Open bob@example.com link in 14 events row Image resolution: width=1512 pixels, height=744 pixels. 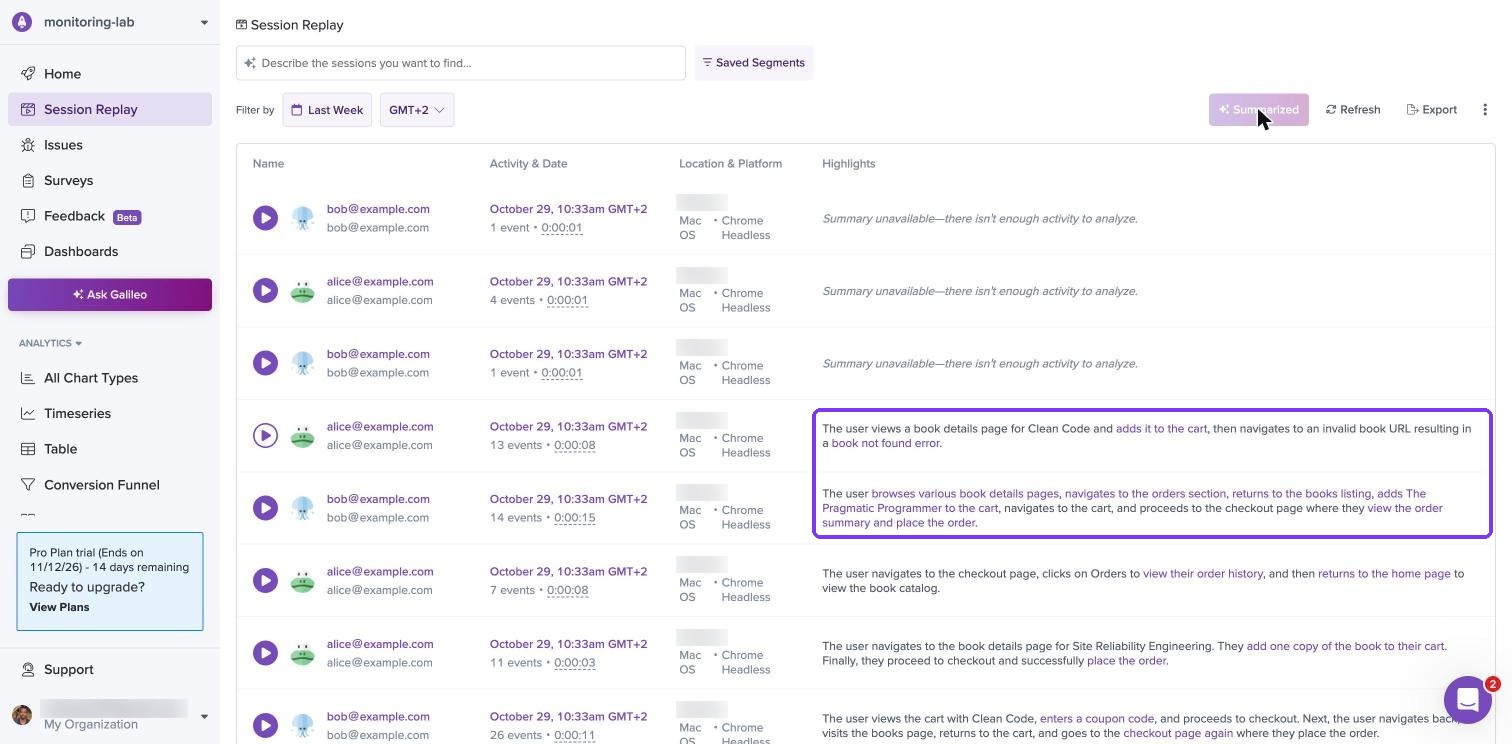(378, 499)
